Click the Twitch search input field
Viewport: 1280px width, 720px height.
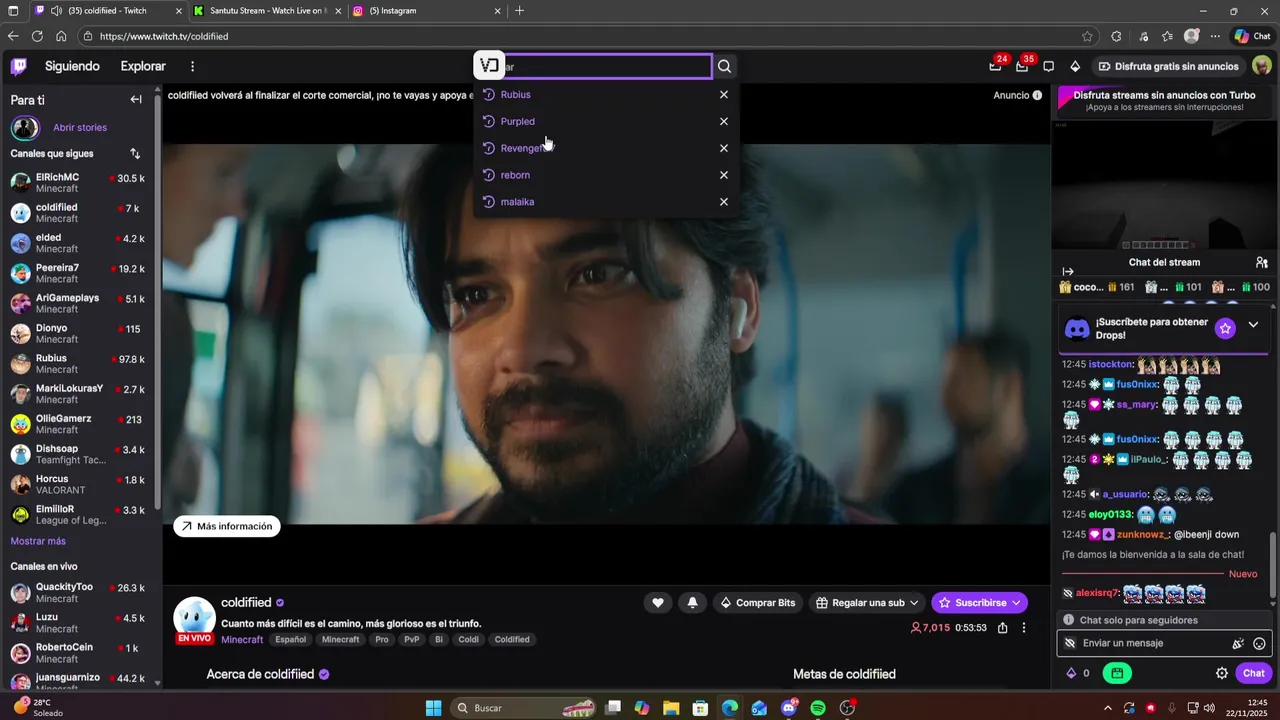[592, 66]
